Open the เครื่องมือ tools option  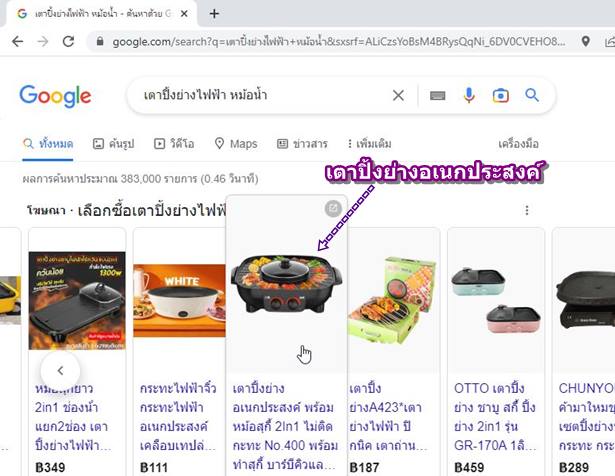pos(518,144)
